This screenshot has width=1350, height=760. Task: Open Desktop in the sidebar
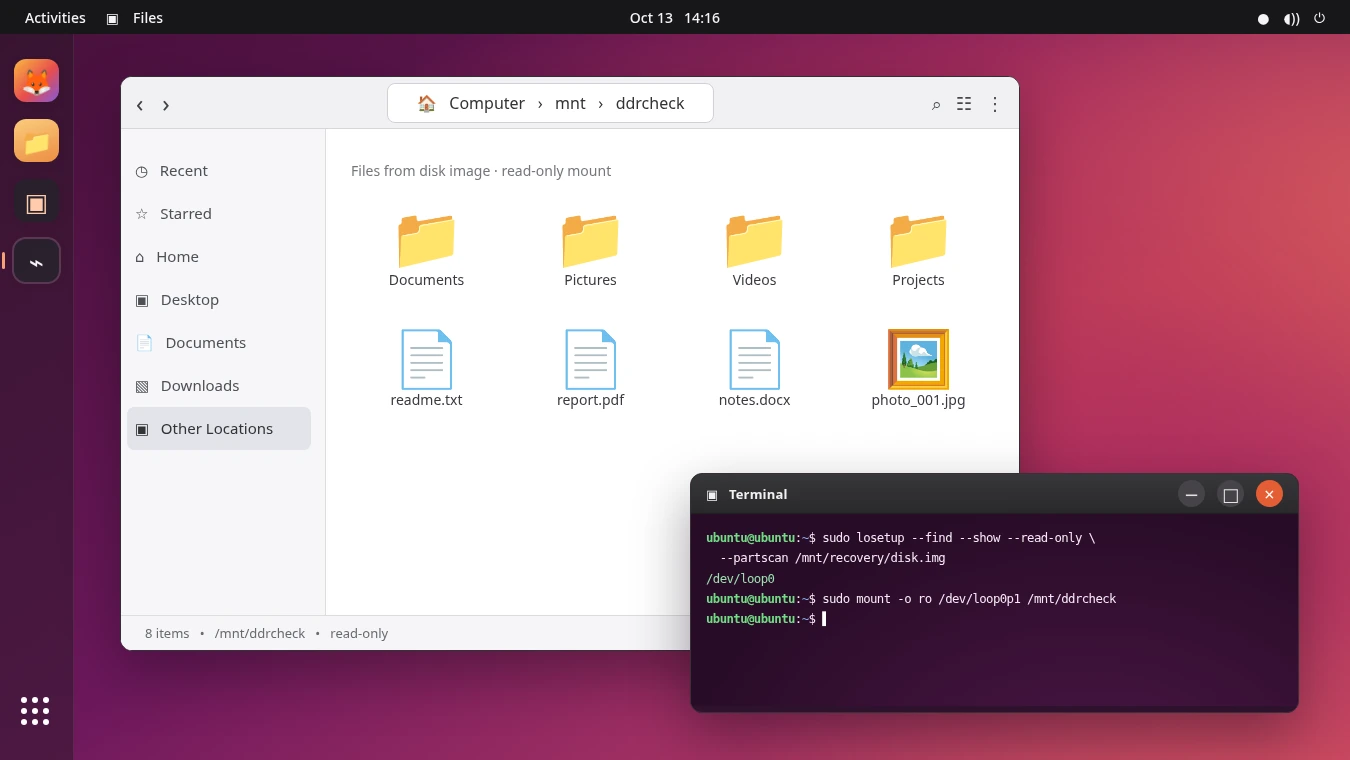click(x=219, y=300)
